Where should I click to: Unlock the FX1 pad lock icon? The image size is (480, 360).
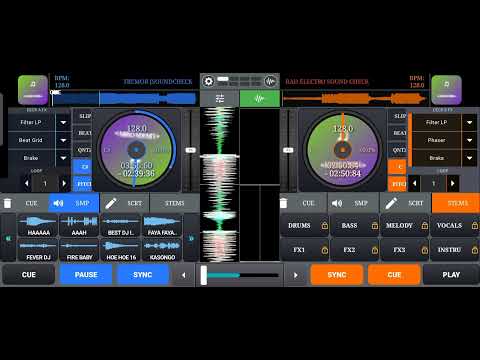324,250
